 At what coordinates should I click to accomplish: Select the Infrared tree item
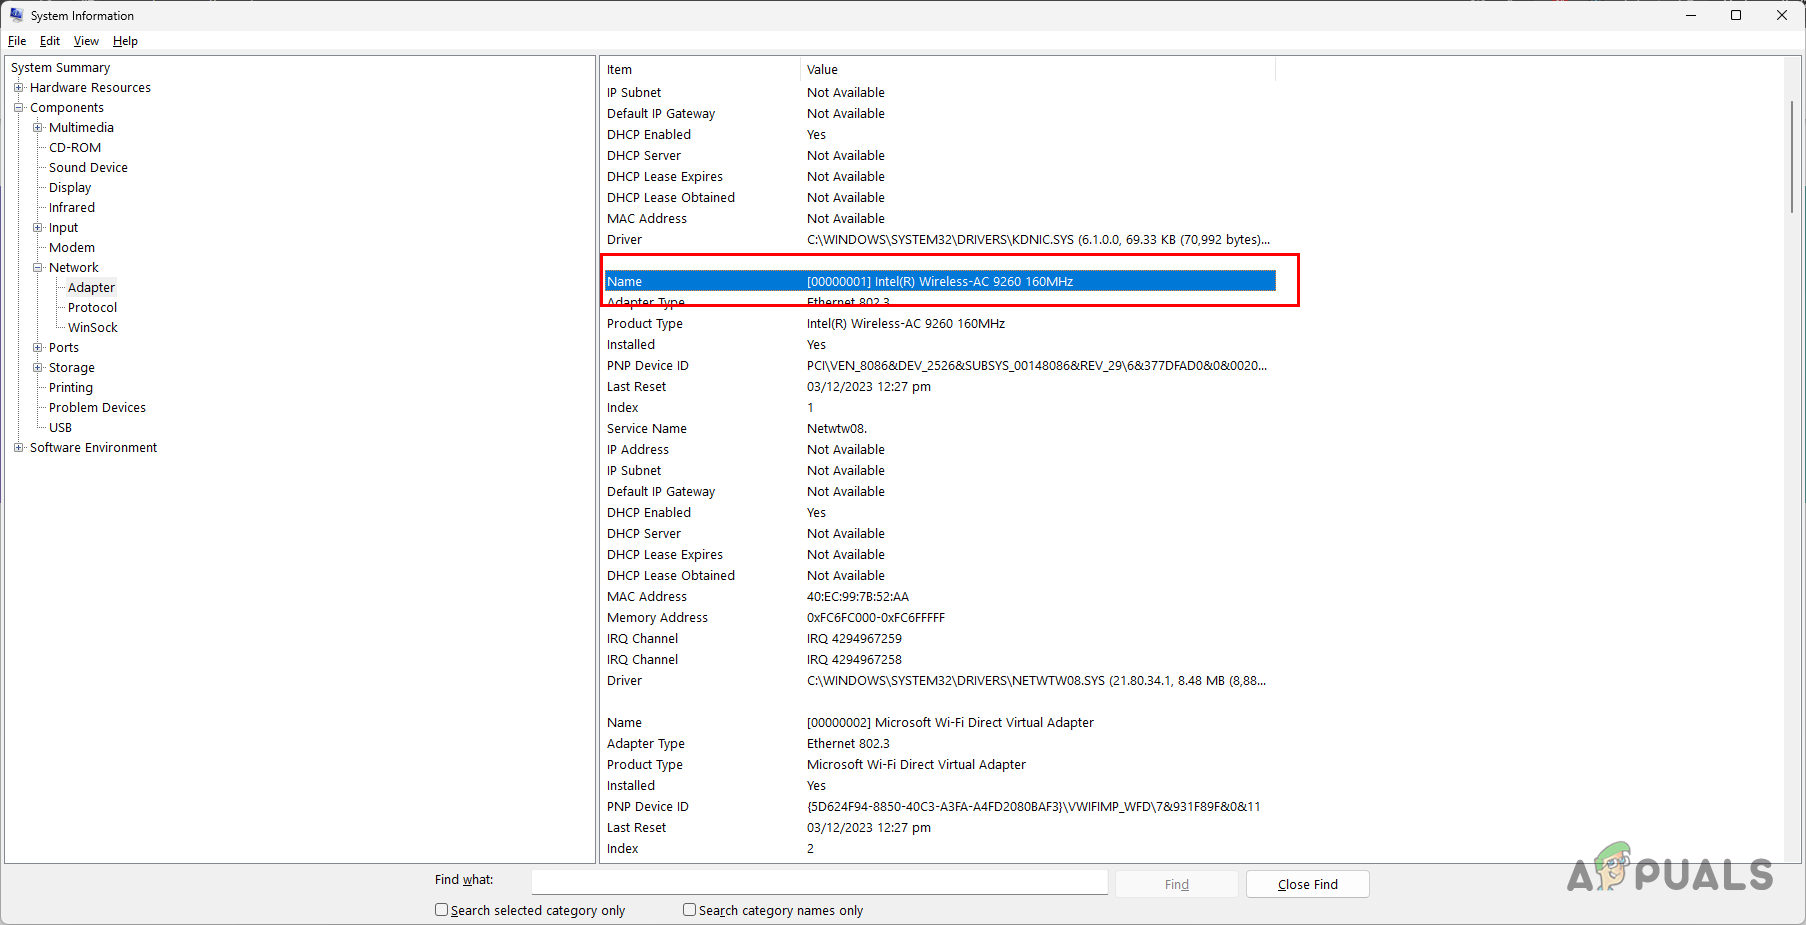point(72,207)
